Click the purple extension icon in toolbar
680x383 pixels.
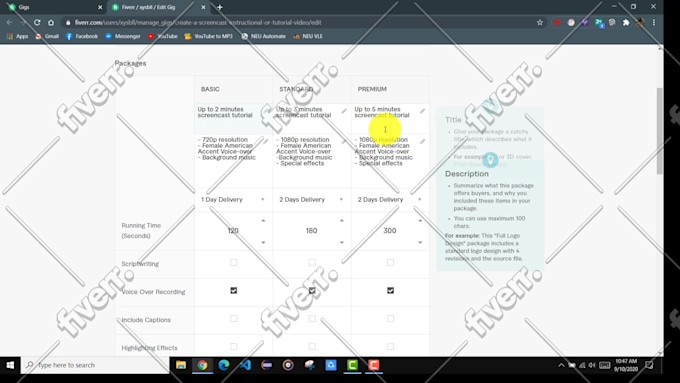[585, 23]
